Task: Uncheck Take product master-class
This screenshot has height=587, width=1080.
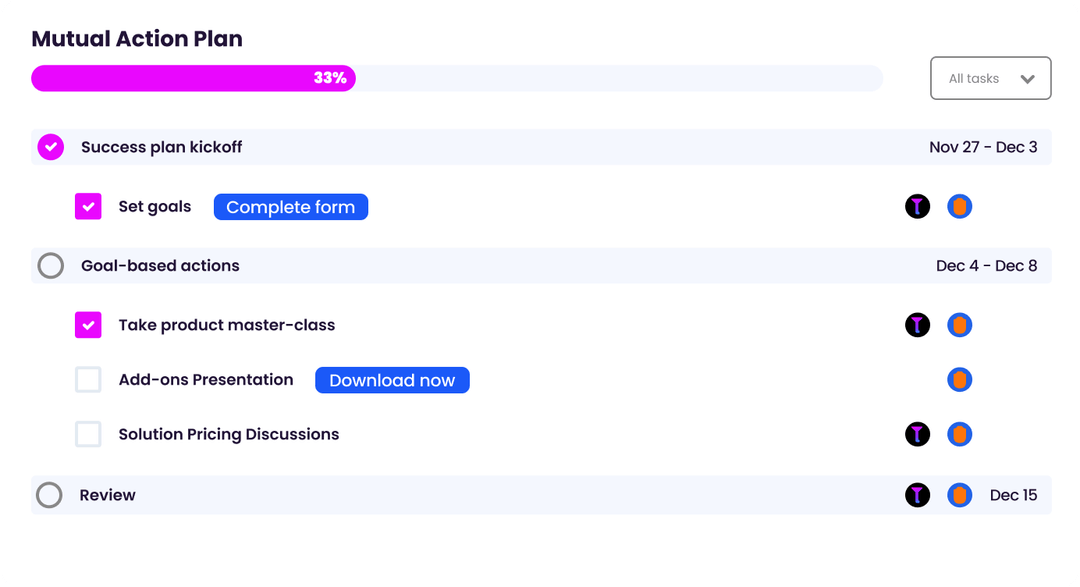Action: [88, 325]
